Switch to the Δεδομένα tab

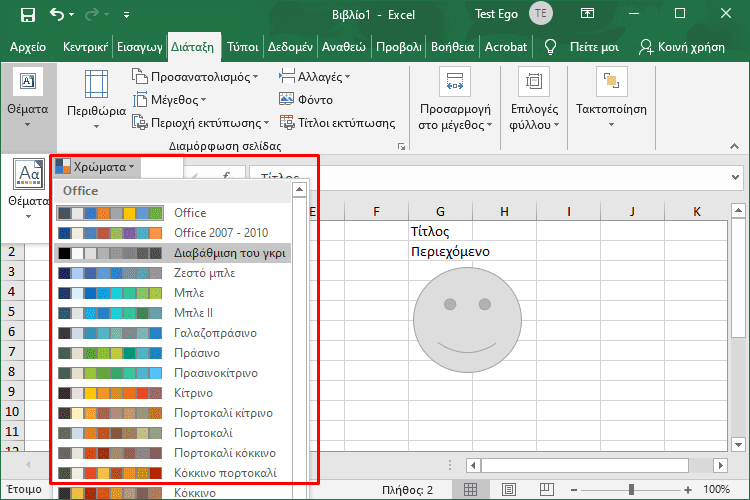click(x=290, y=47)
